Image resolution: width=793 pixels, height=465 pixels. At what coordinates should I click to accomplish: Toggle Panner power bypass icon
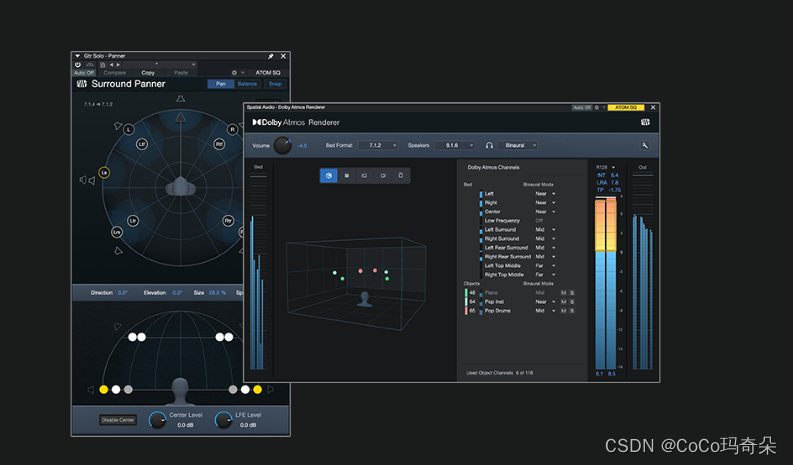tap(78, 65)
